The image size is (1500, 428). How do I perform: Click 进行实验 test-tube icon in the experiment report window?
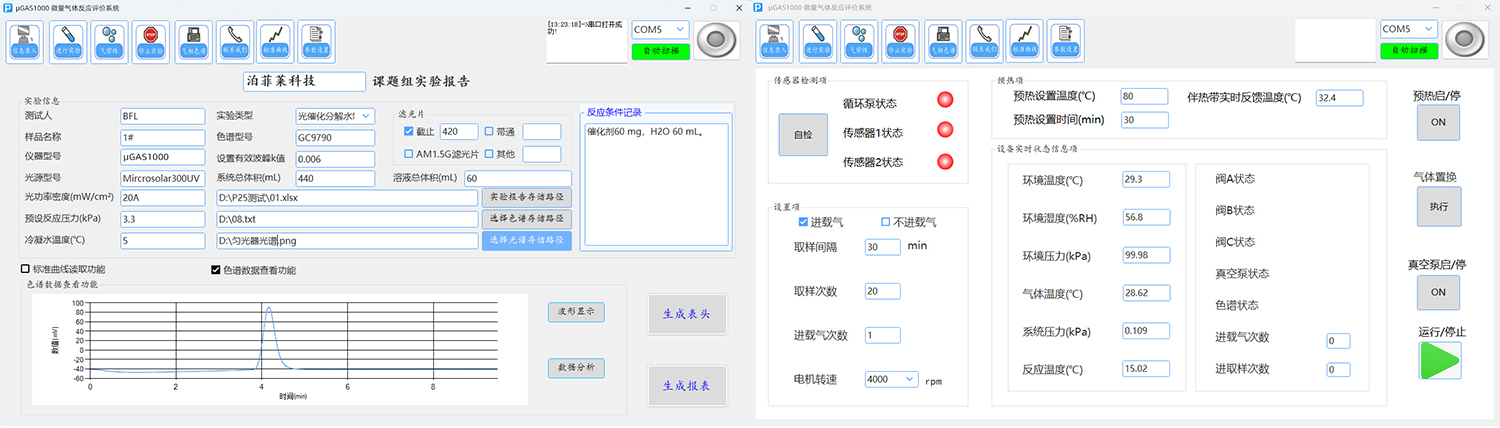tap(68, 42)
